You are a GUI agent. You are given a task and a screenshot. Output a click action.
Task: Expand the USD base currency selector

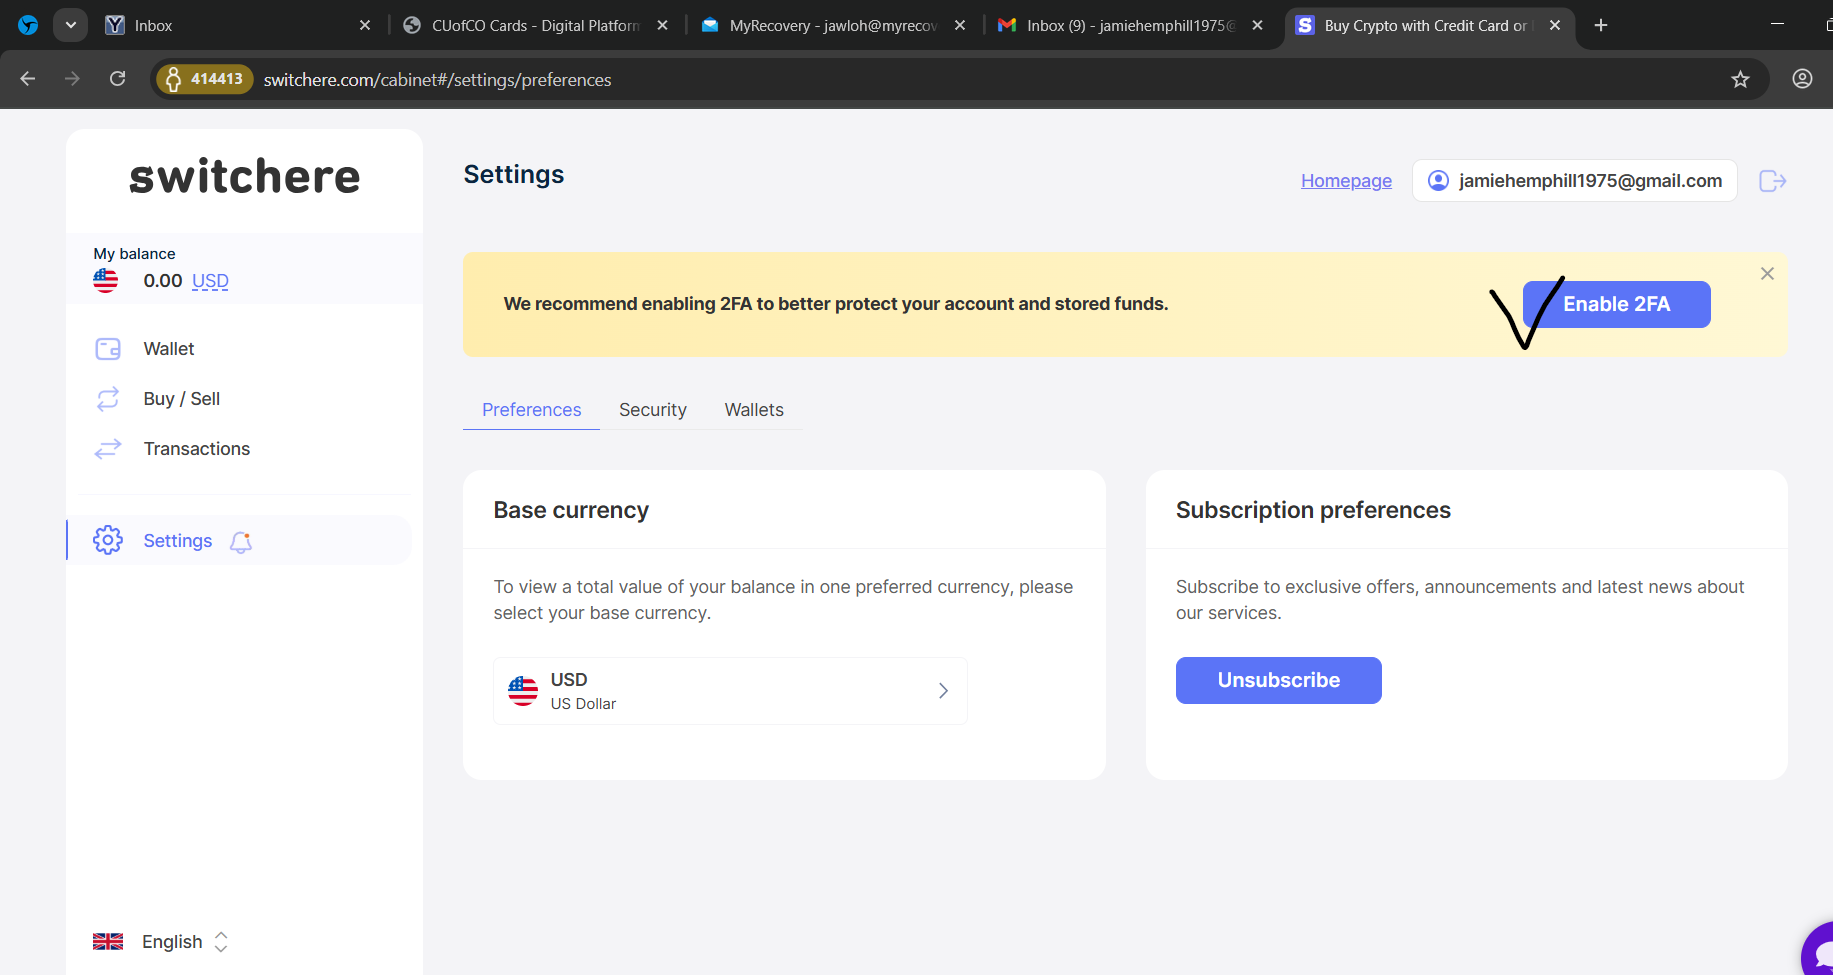[x=730, y=691]
